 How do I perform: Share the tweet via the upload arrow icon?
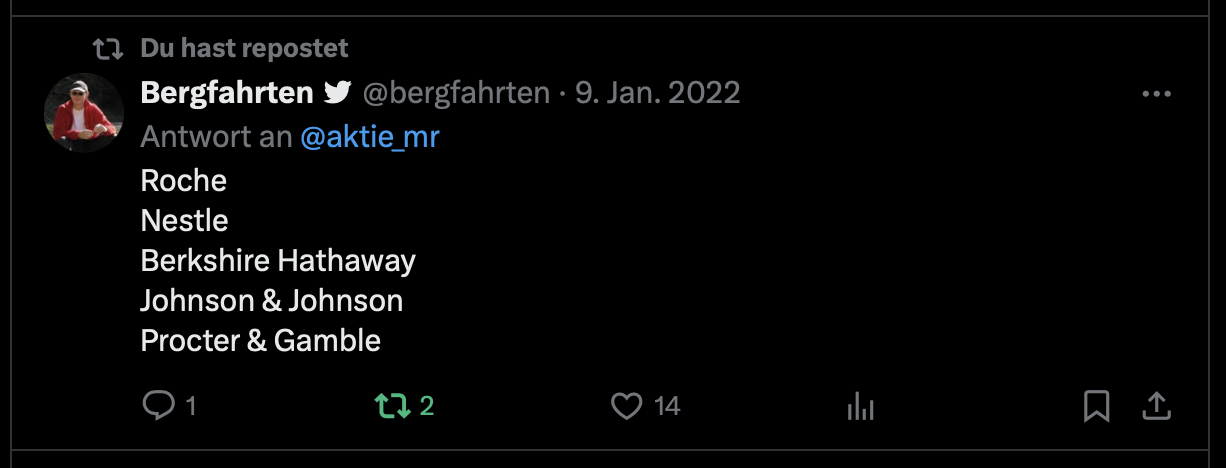(x=1156, y=405)
